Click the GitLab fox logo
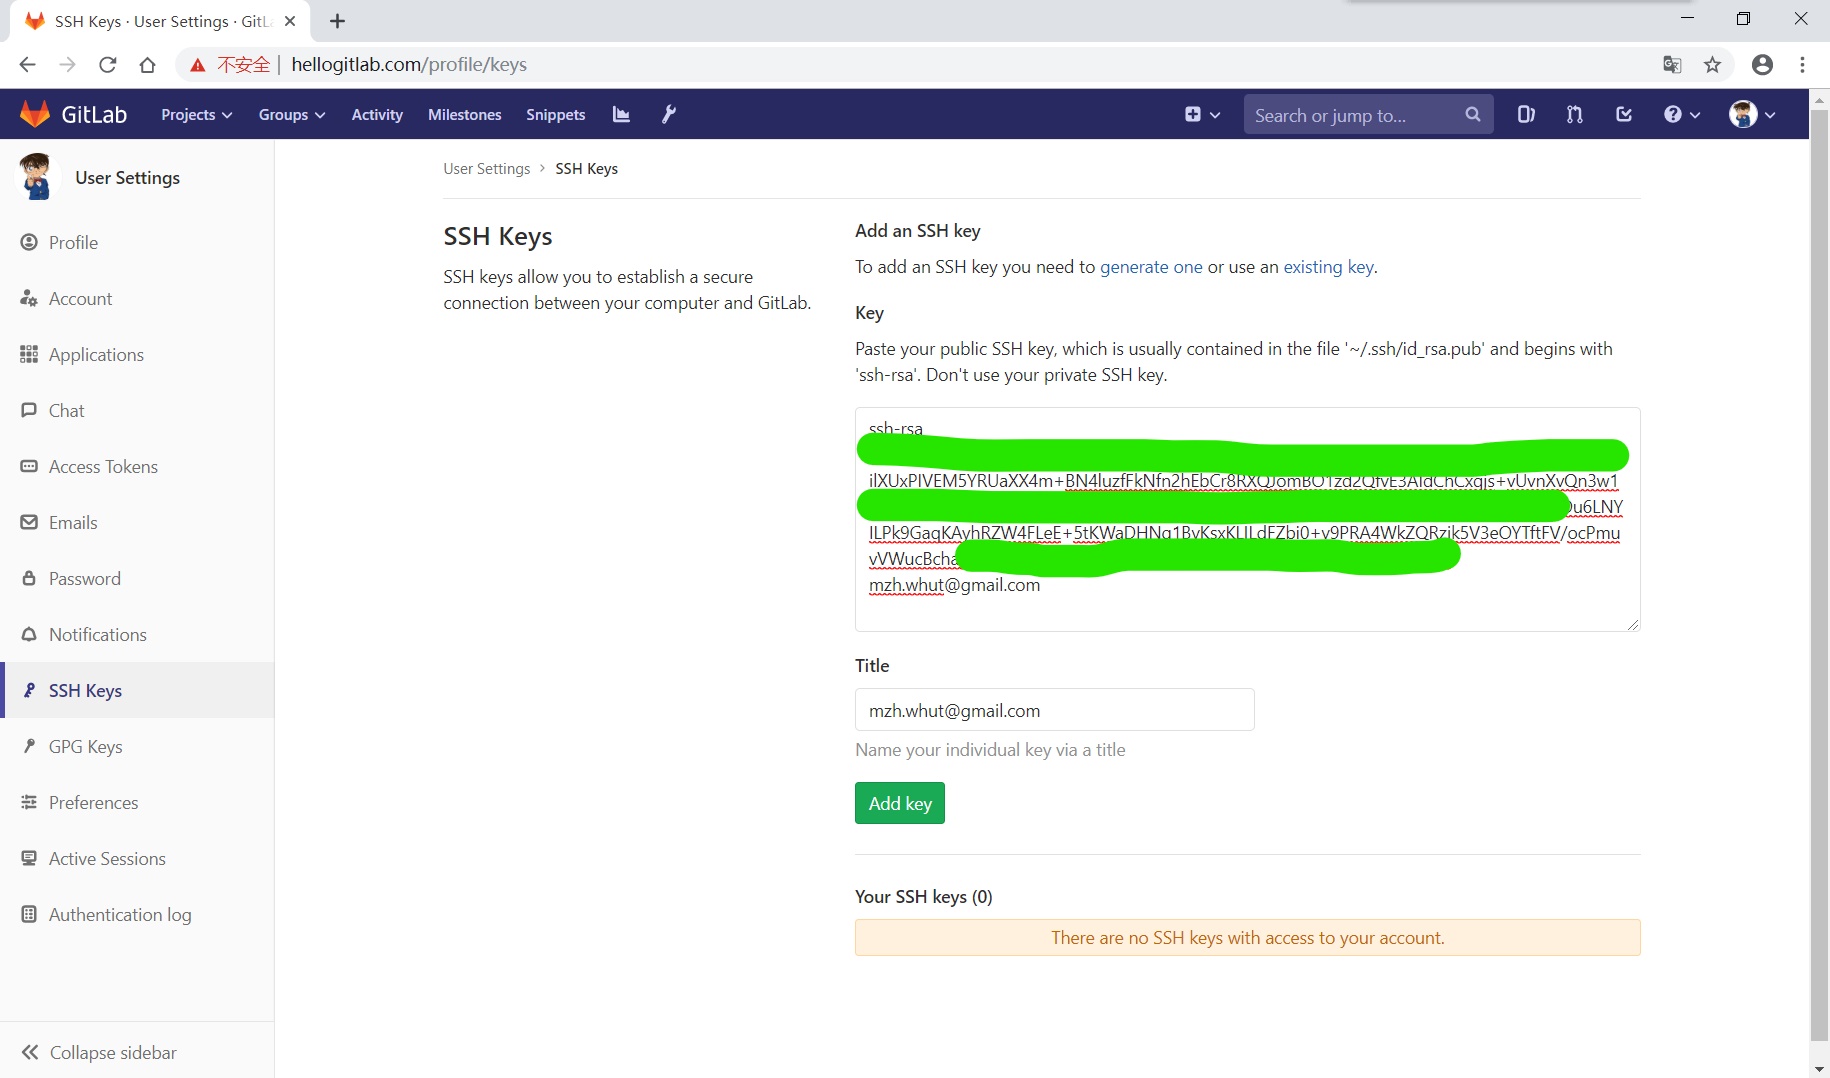Viewport: 1830px width, 1078px height. (x=35, y=114)
